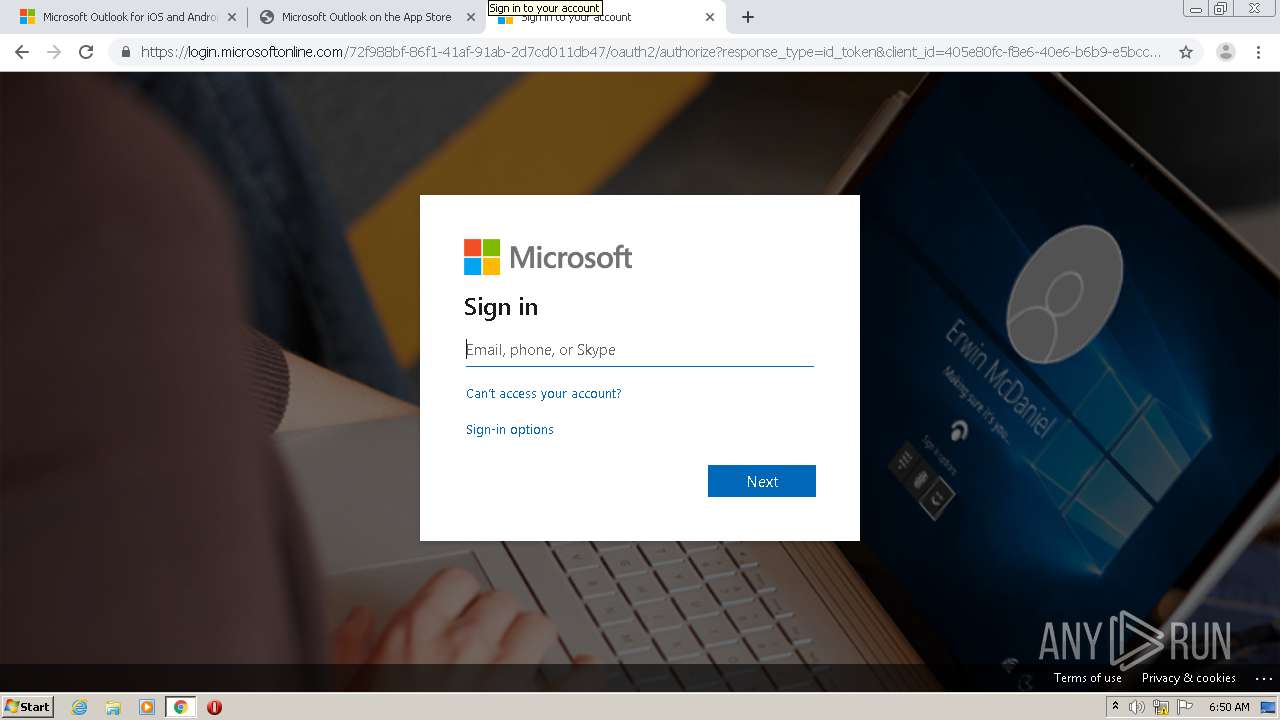
Task: Reload the sign-in page
Action: tap(86, 52)
